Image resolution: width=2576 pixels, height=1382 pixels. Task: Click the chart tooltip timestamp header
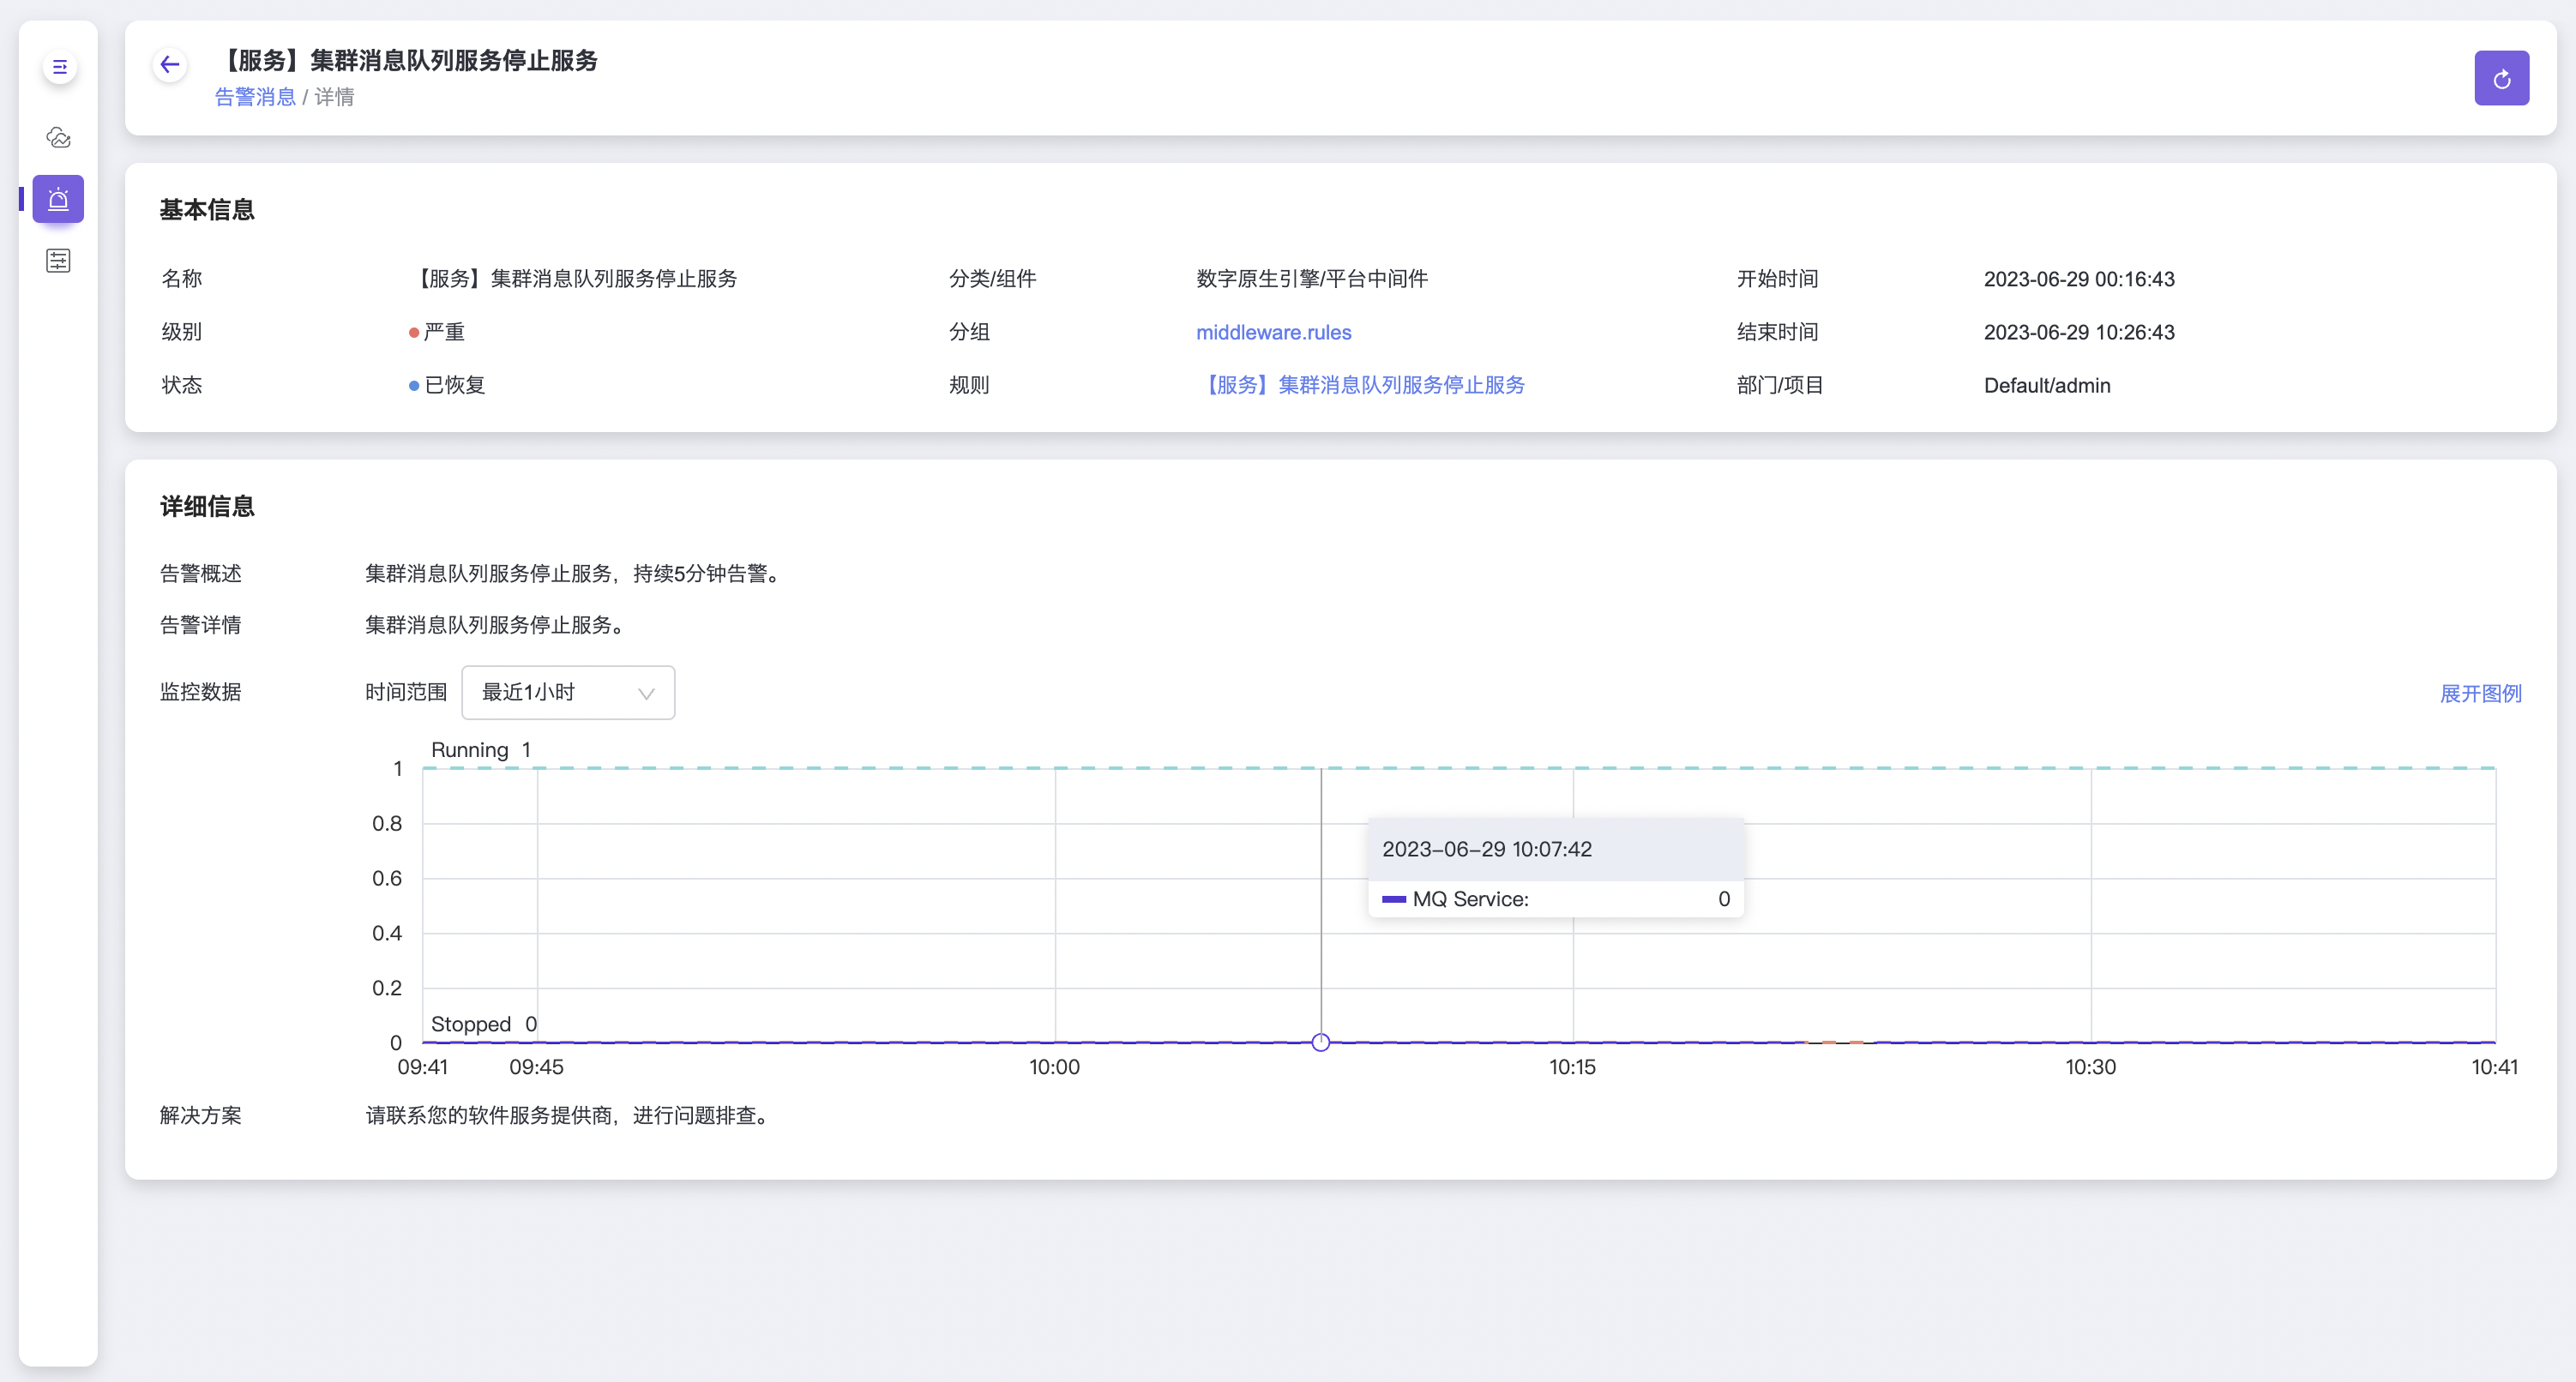(1486, 849)
